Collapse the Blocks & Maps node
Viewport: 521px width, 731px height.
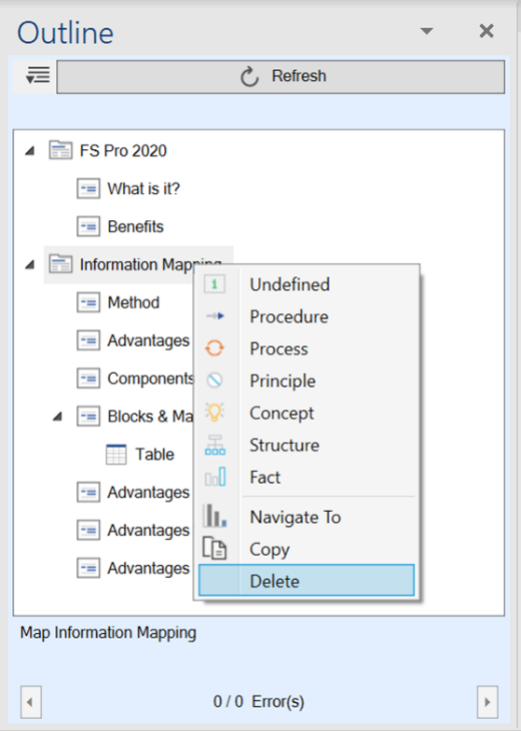click(57, 416)
